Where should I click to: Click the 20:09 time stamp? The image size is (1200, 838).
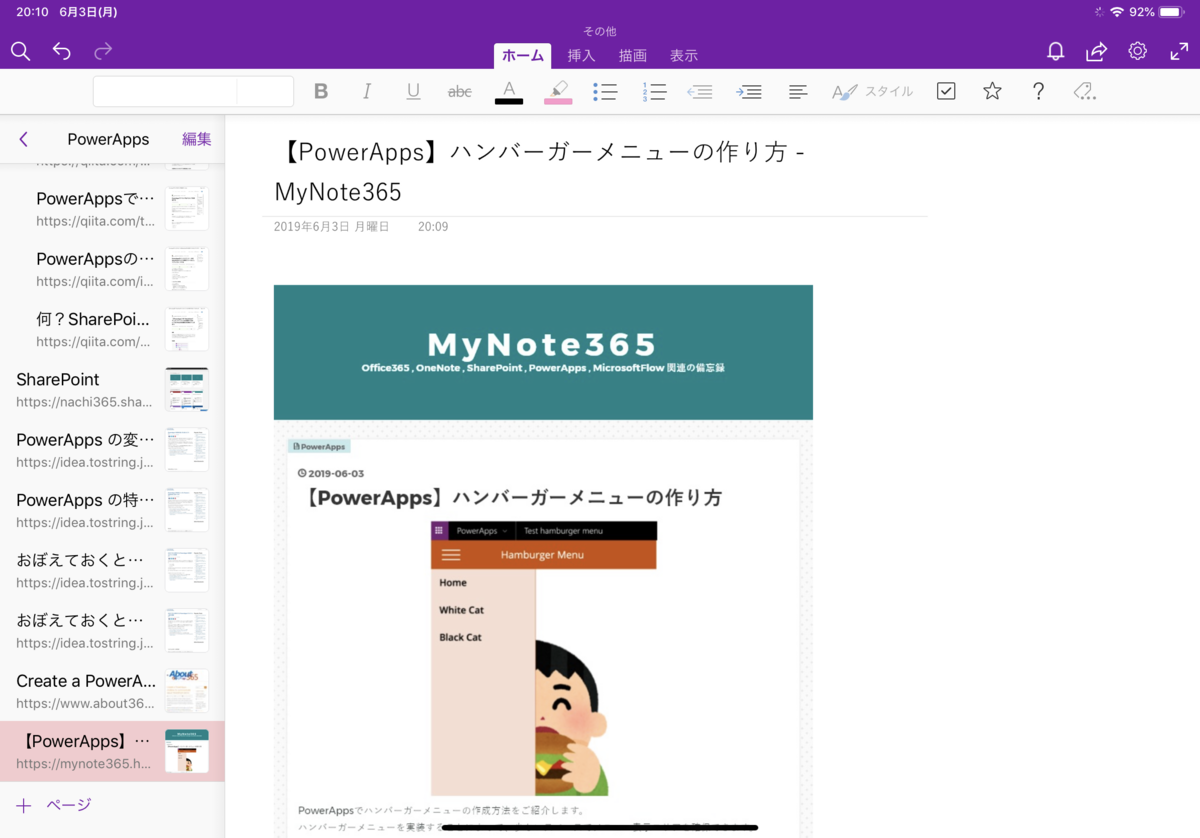coord(433,227)
